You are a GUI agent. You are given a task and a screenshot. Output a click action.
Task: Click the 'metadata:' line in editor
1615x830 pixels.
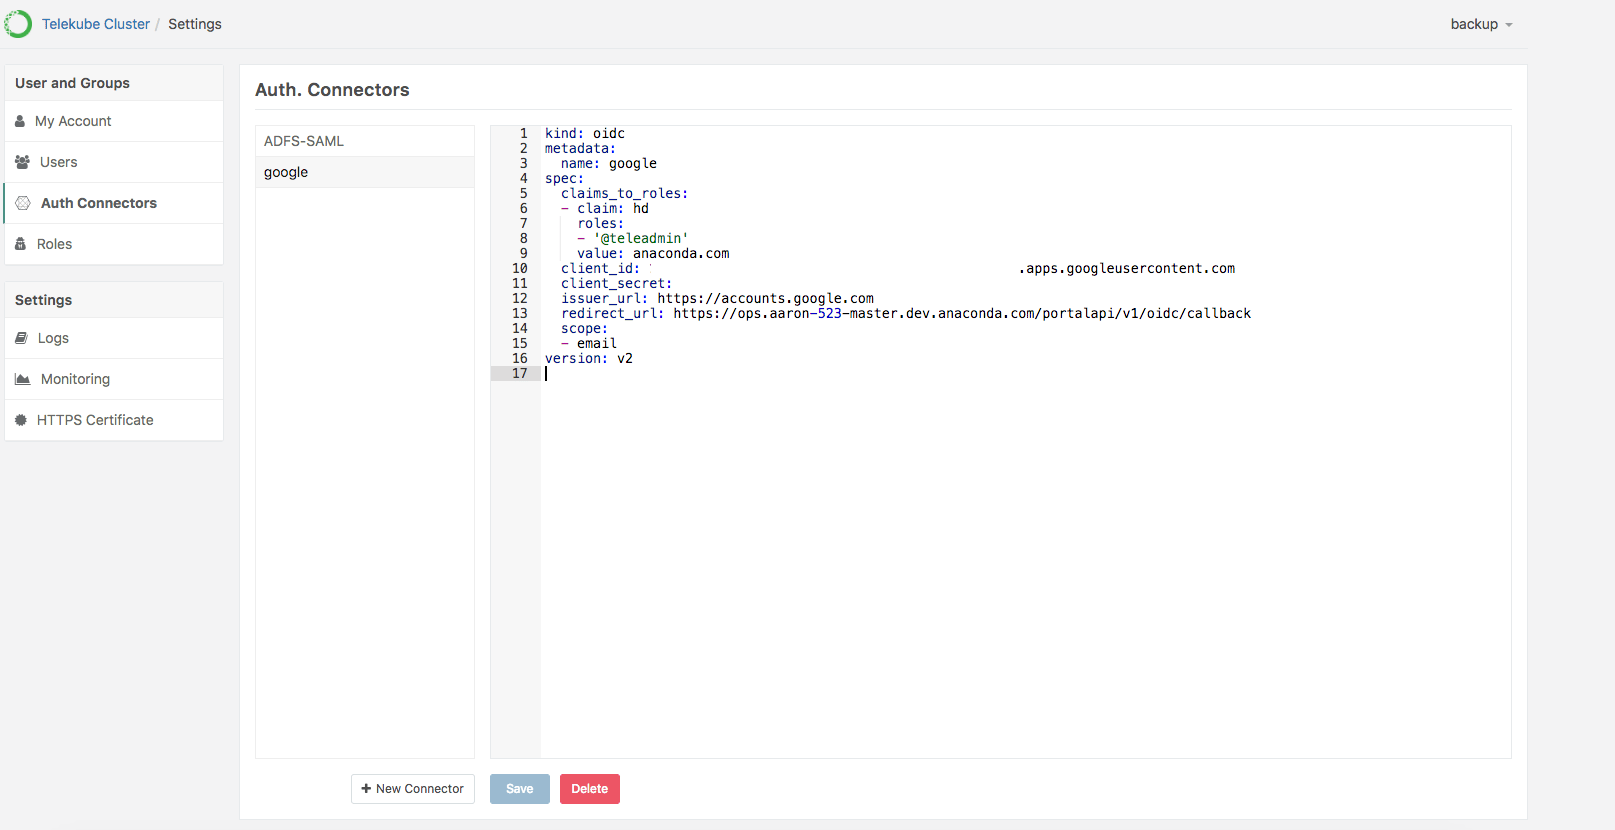coord(581,148)
